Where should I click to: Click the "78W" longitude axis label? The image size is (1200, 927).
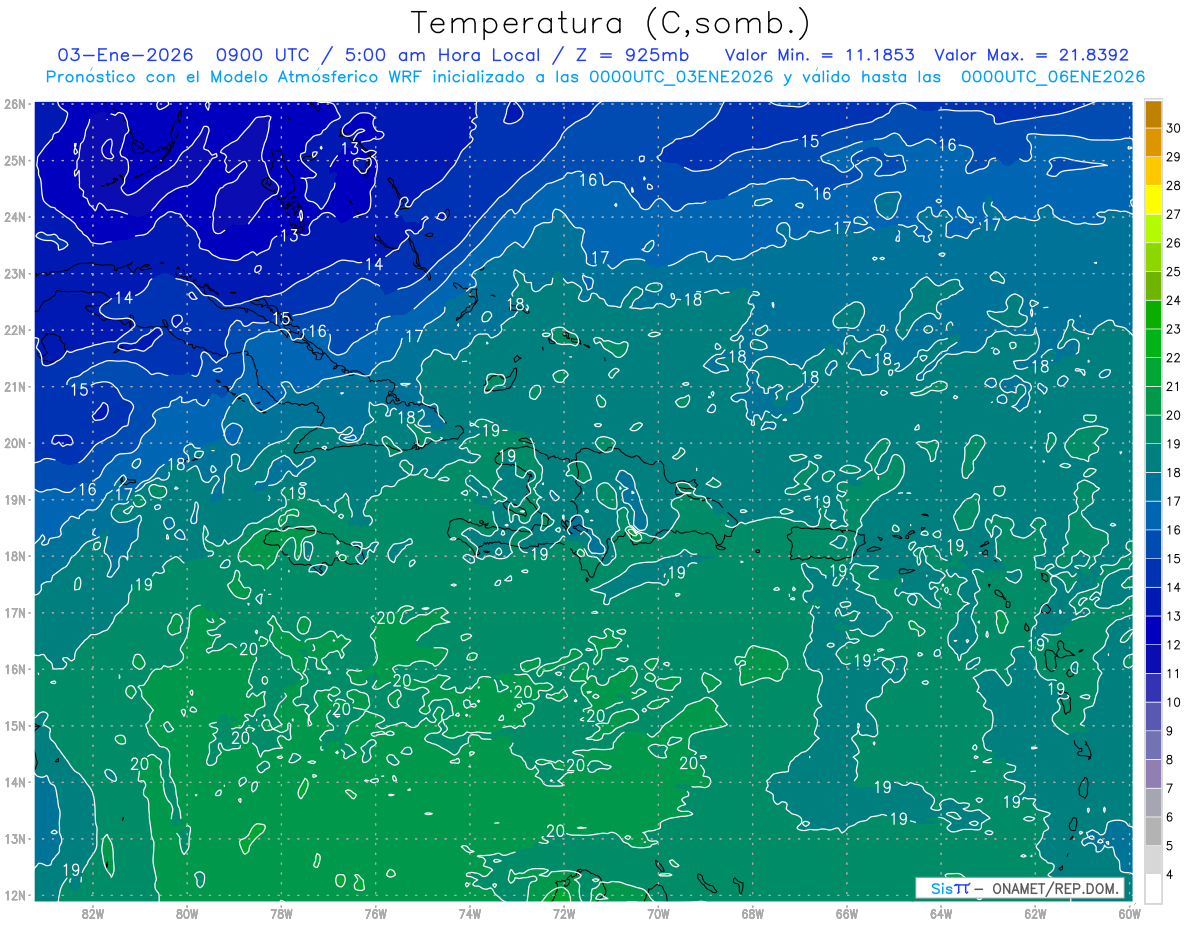pyautogui.click(x=281, y=913)
